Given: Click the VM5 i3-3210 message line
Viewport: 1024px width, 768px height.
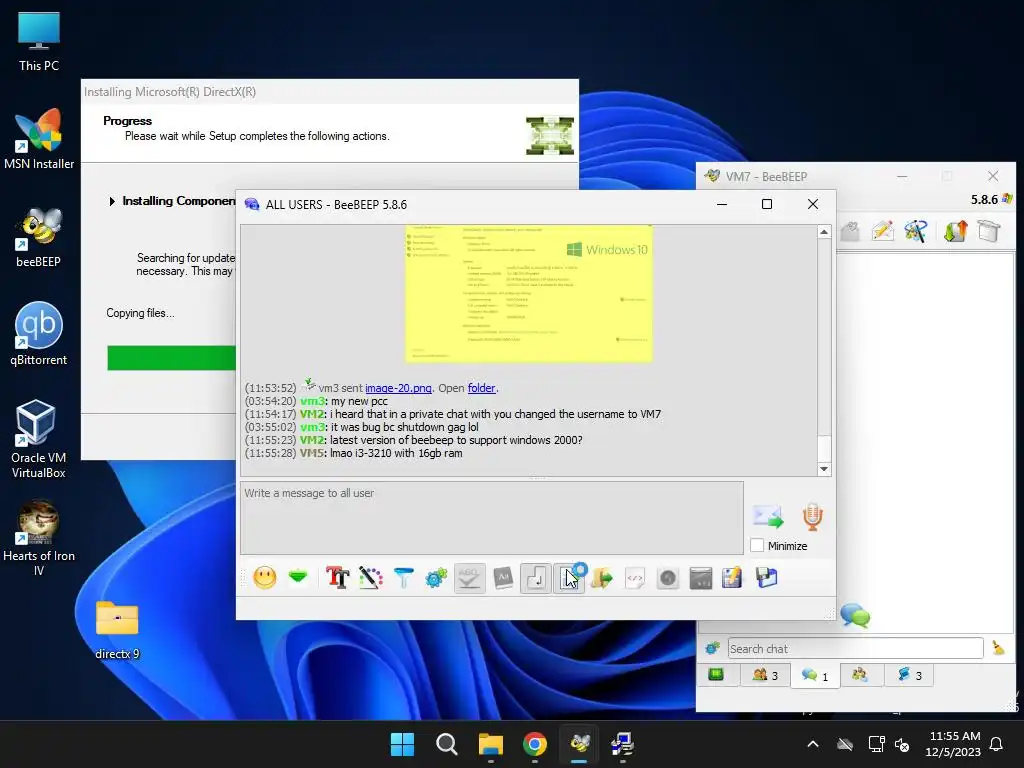Looking at the screenshot, I should coord(353,453).
